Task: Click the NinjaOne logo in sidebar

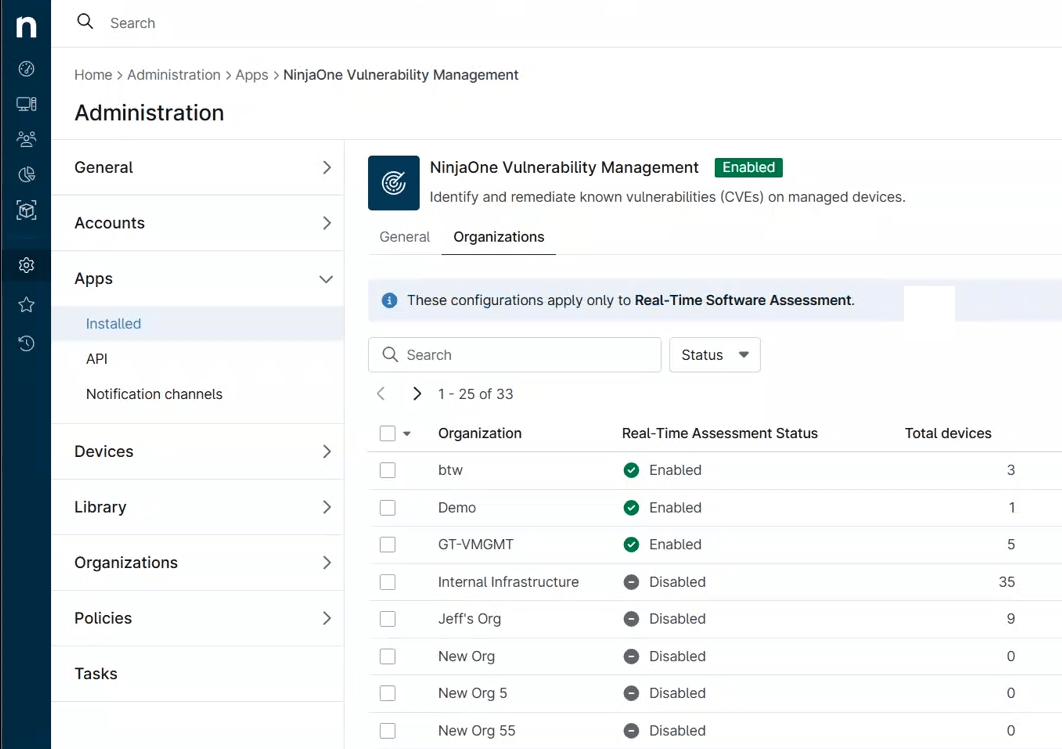Action: click(26, 26)
